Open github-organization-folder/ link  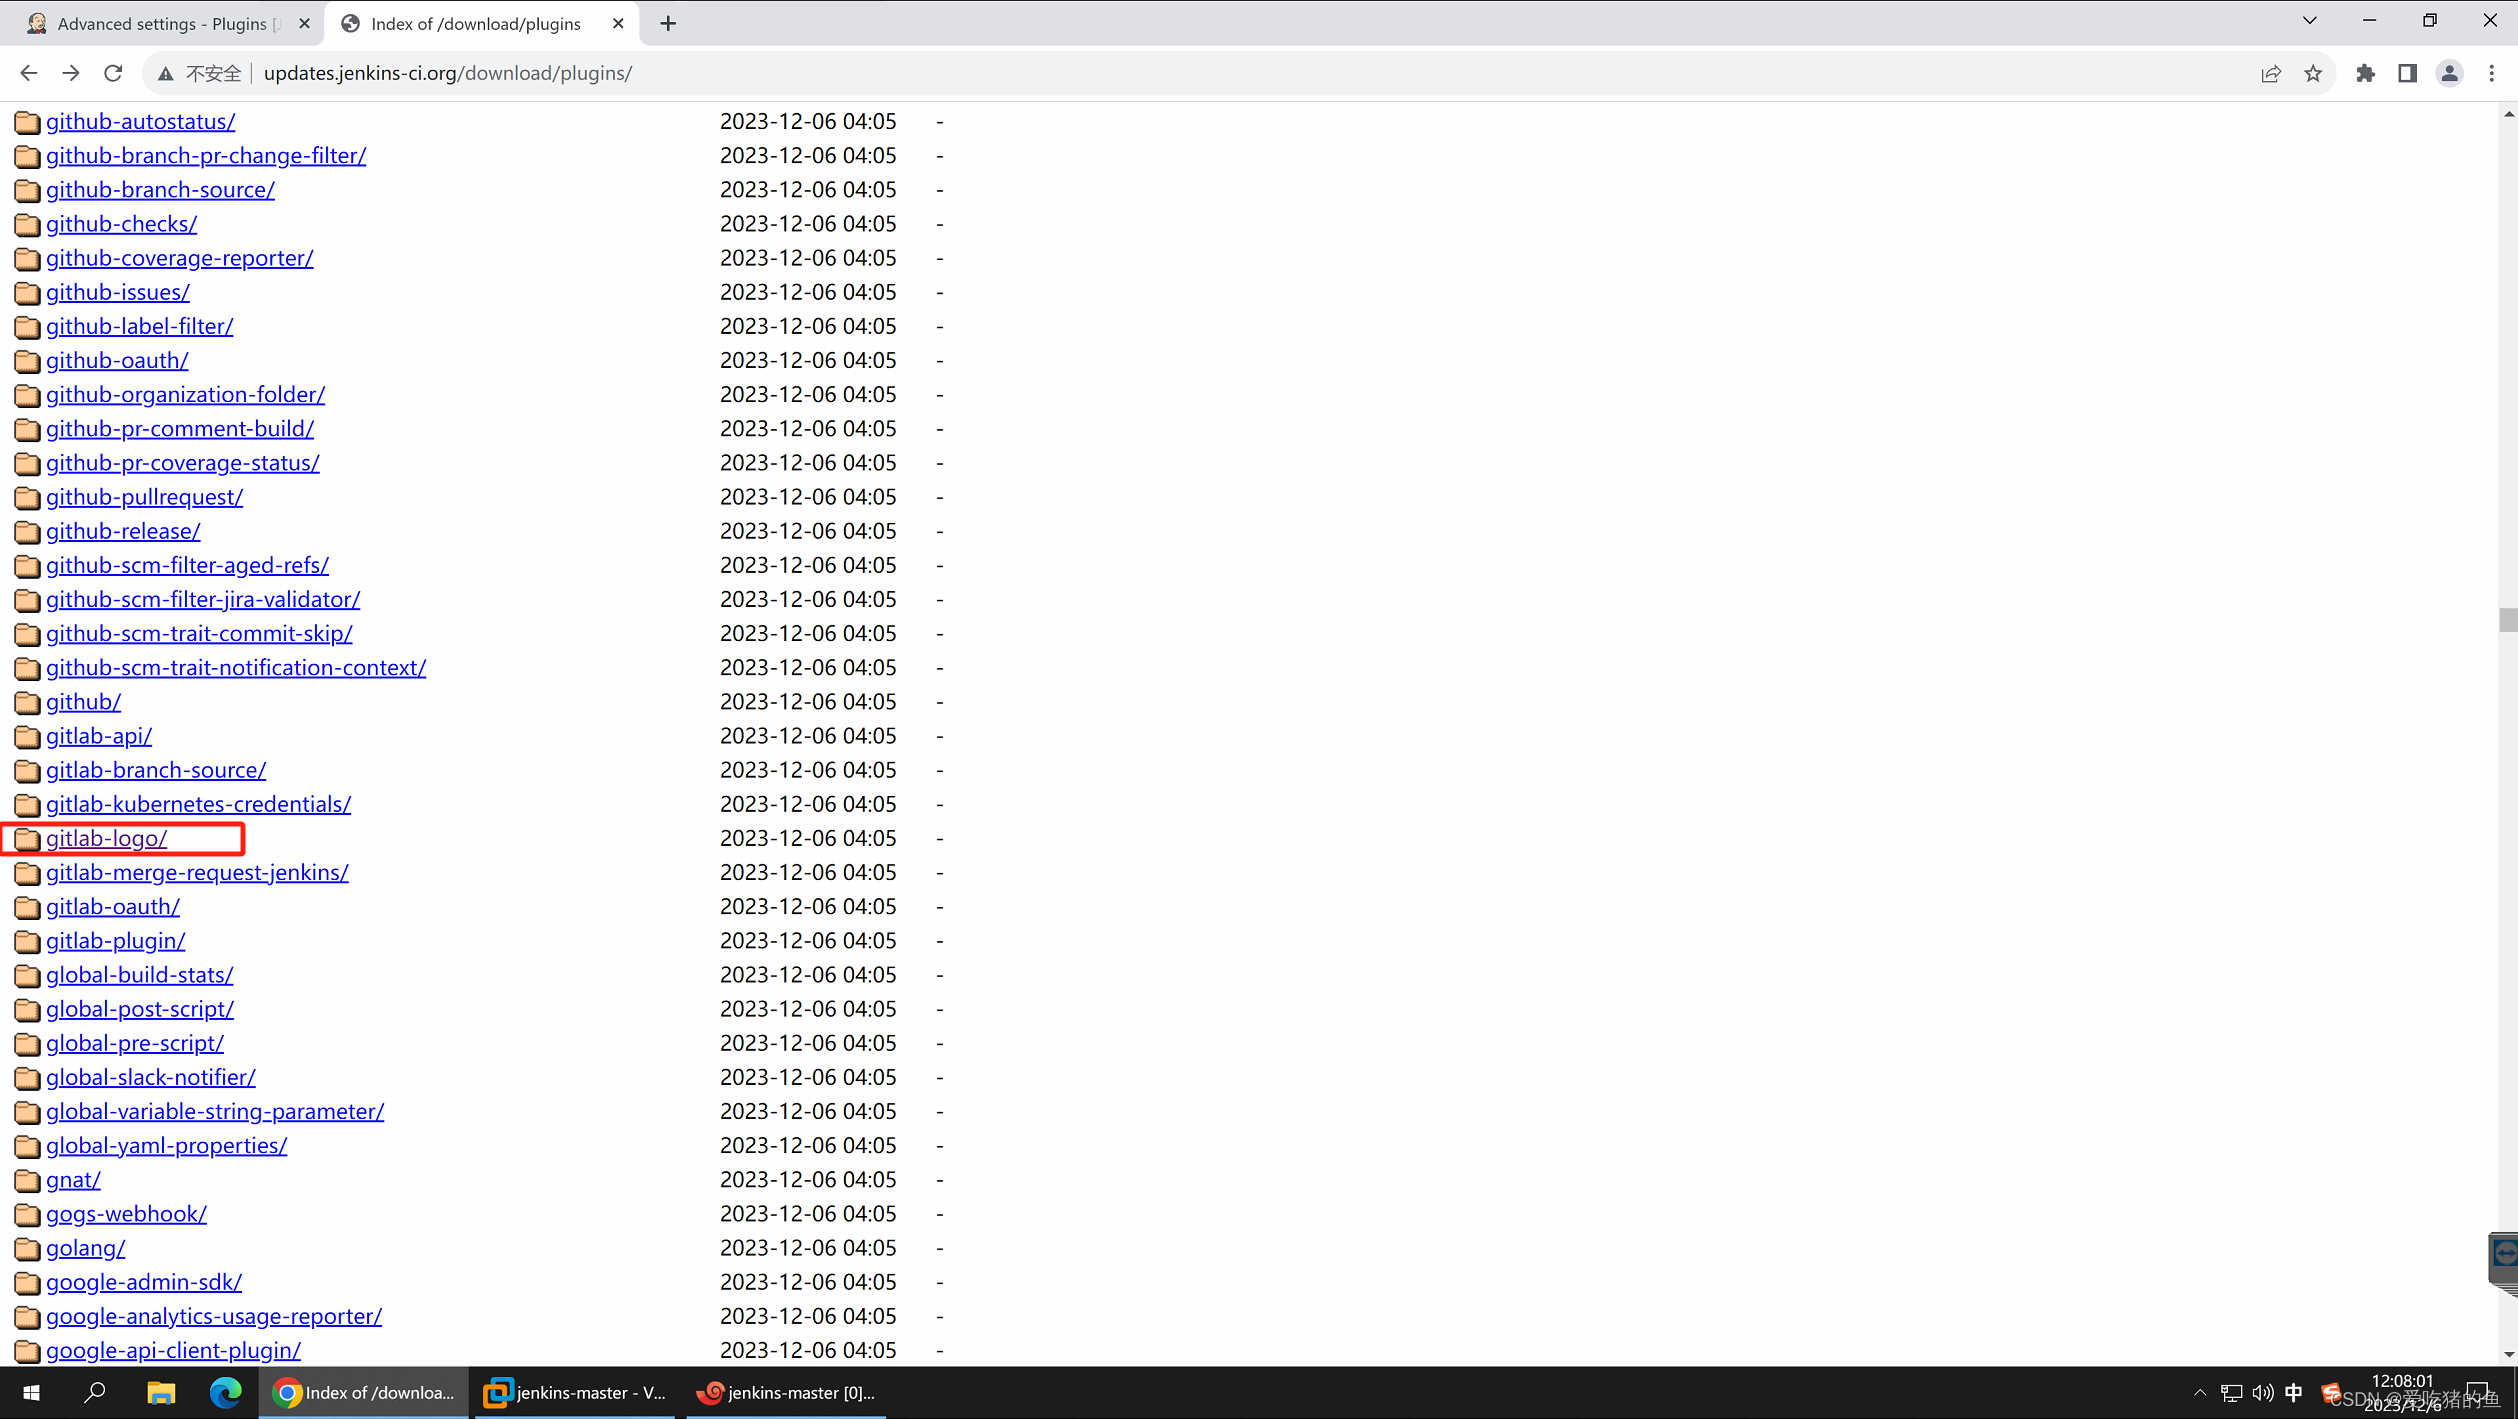point(185,394)
